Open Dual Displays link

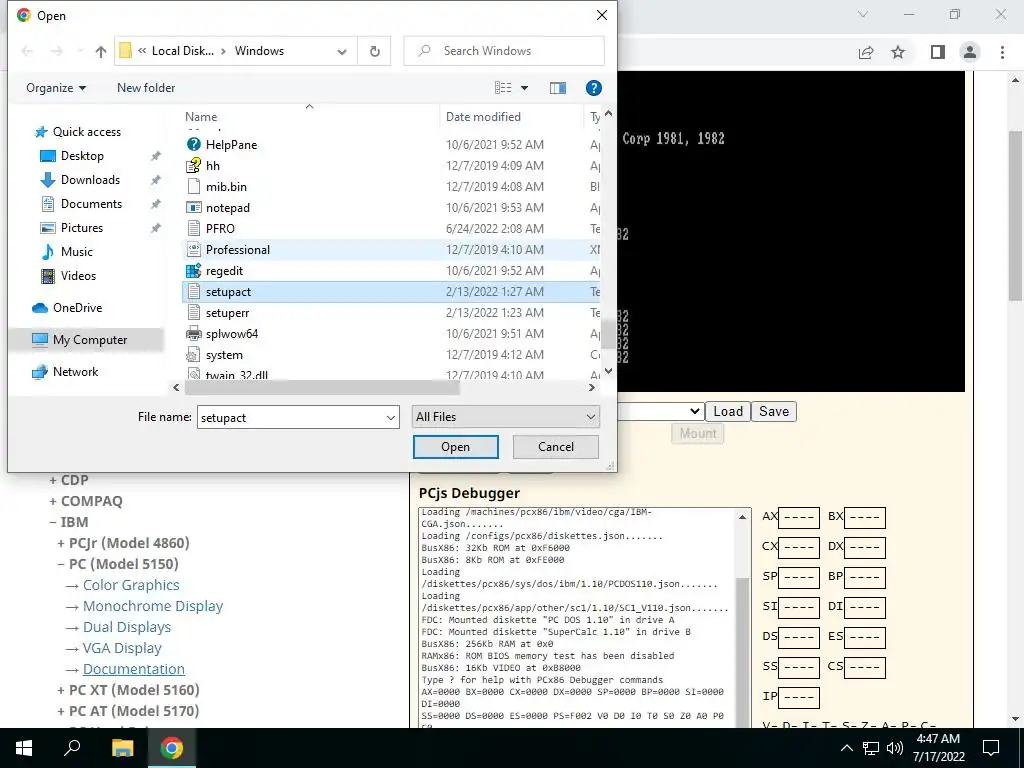[127, 627]
